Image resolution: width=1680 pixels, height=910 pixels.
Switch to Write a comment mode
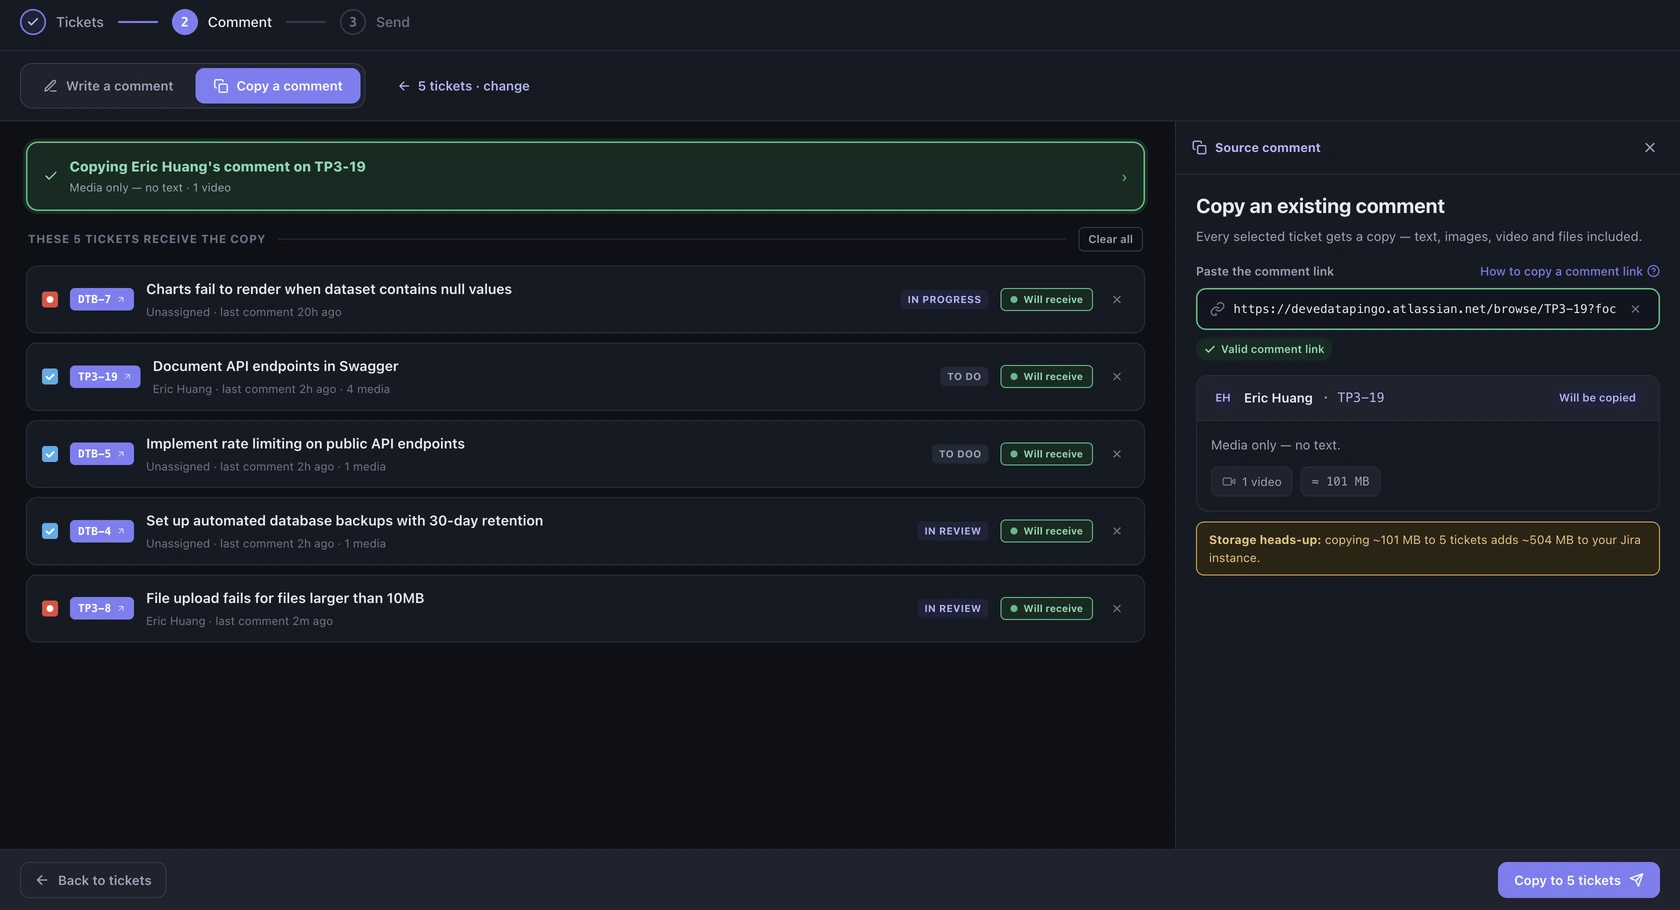point(108,86)
